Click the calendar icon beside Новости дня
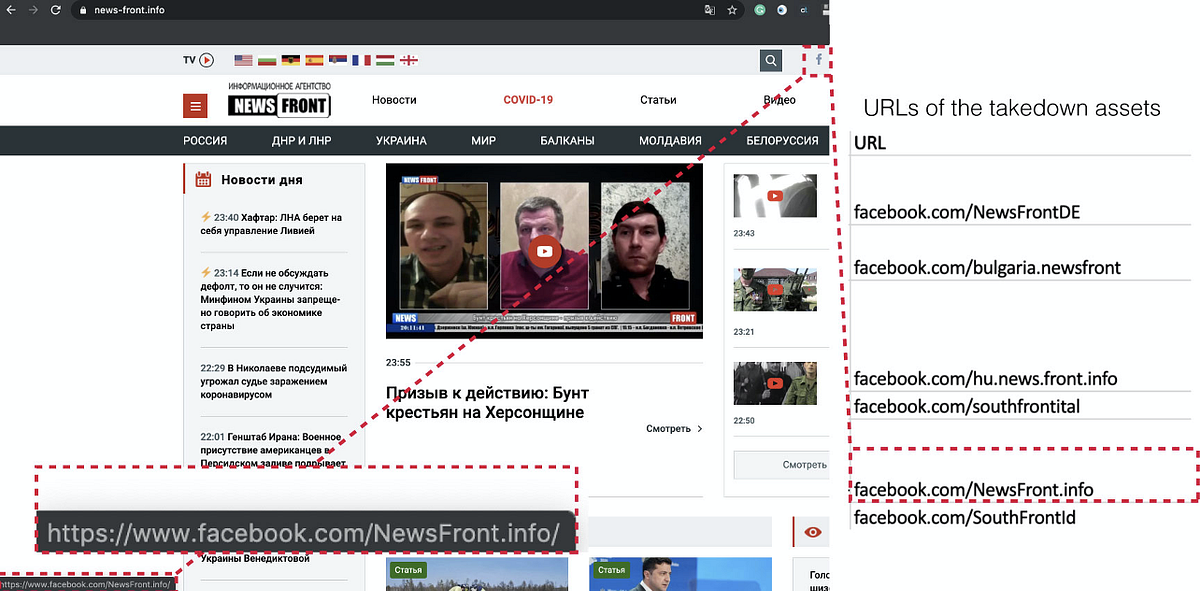 coord(203,180)
